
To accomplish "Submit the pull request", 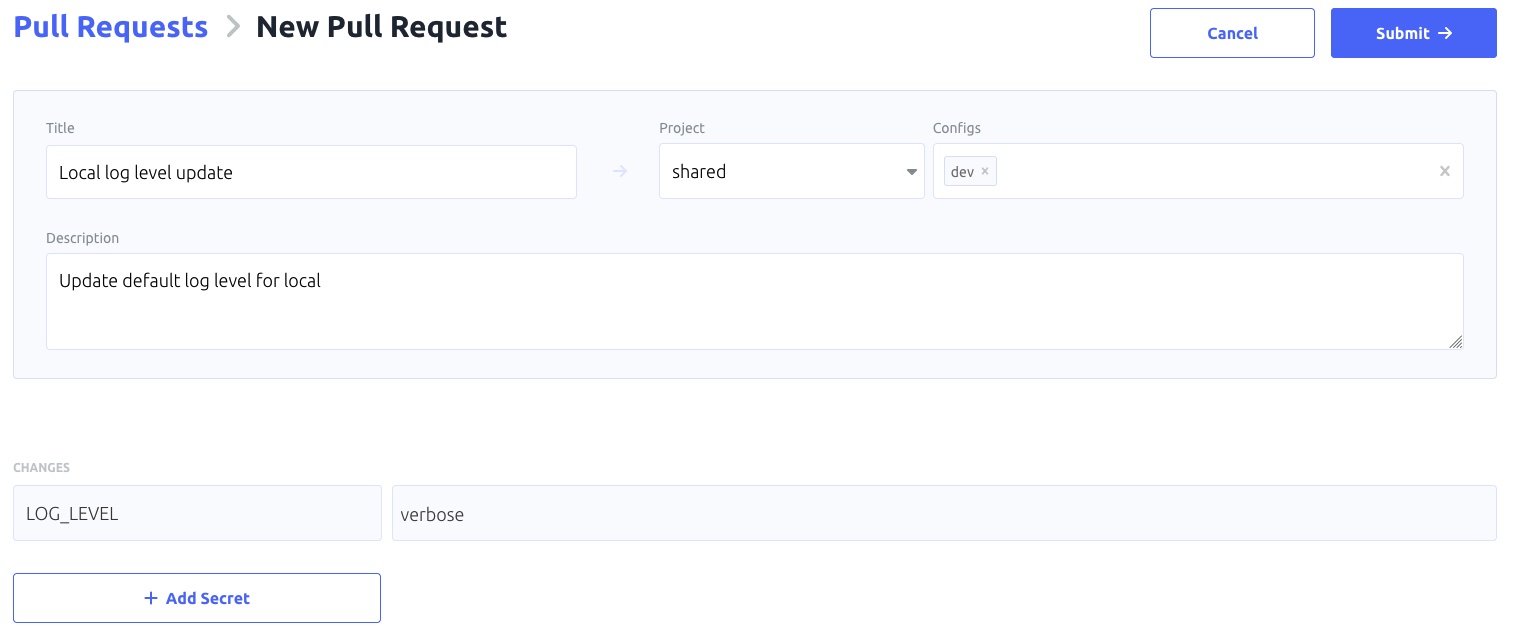I will click(x=1413, y=33).
